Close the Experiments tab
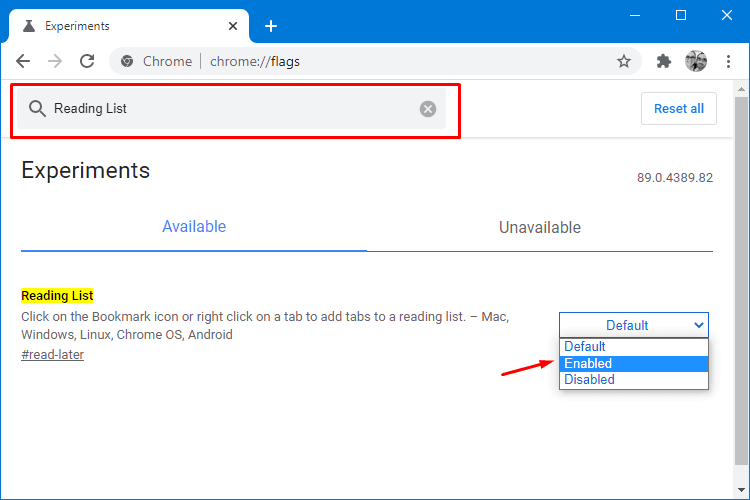This screenshot has height=500, width=750. pyautogui.click(x=233, y=26)
